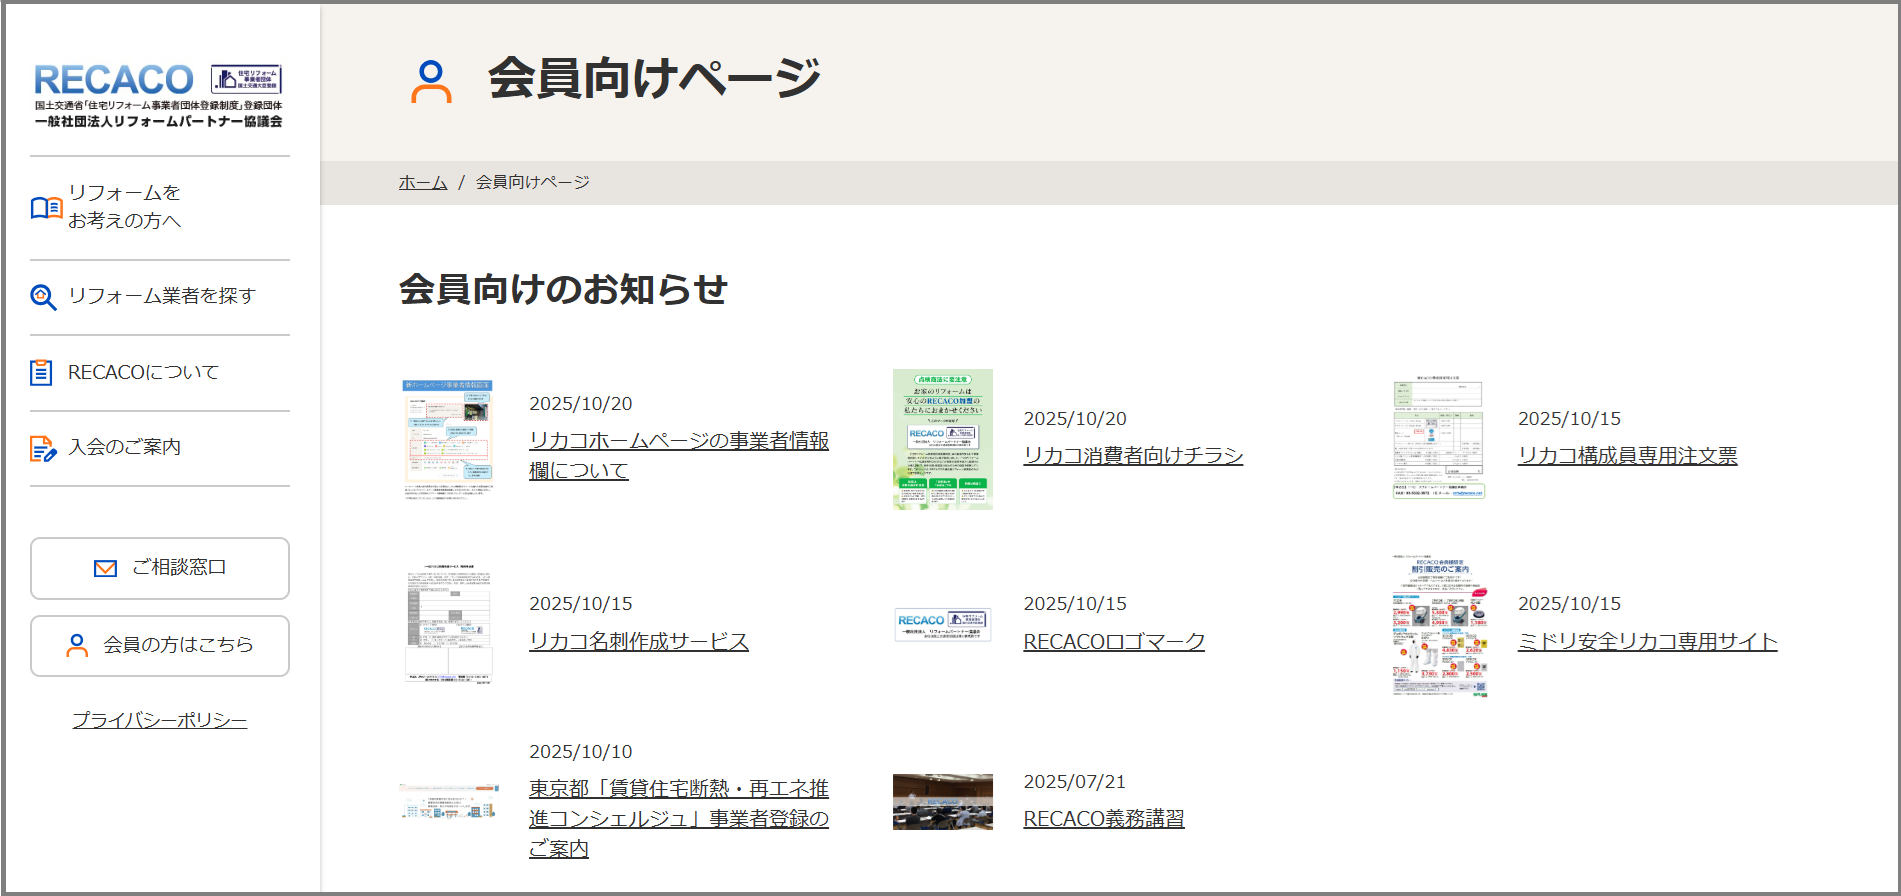Open リカコ構成員専用注文票 link
This screenshot has height=896, width=1901.
tap(1627, 455)
